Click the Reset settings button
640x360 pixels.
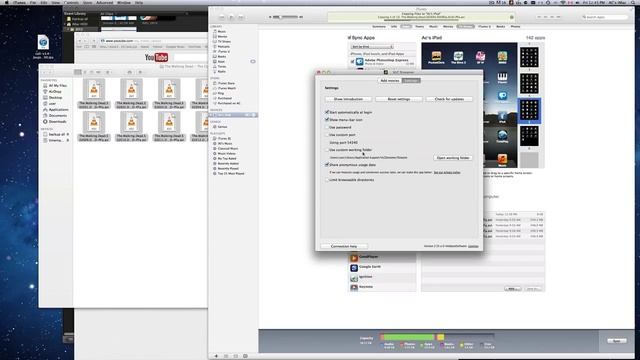click(399, 99)
